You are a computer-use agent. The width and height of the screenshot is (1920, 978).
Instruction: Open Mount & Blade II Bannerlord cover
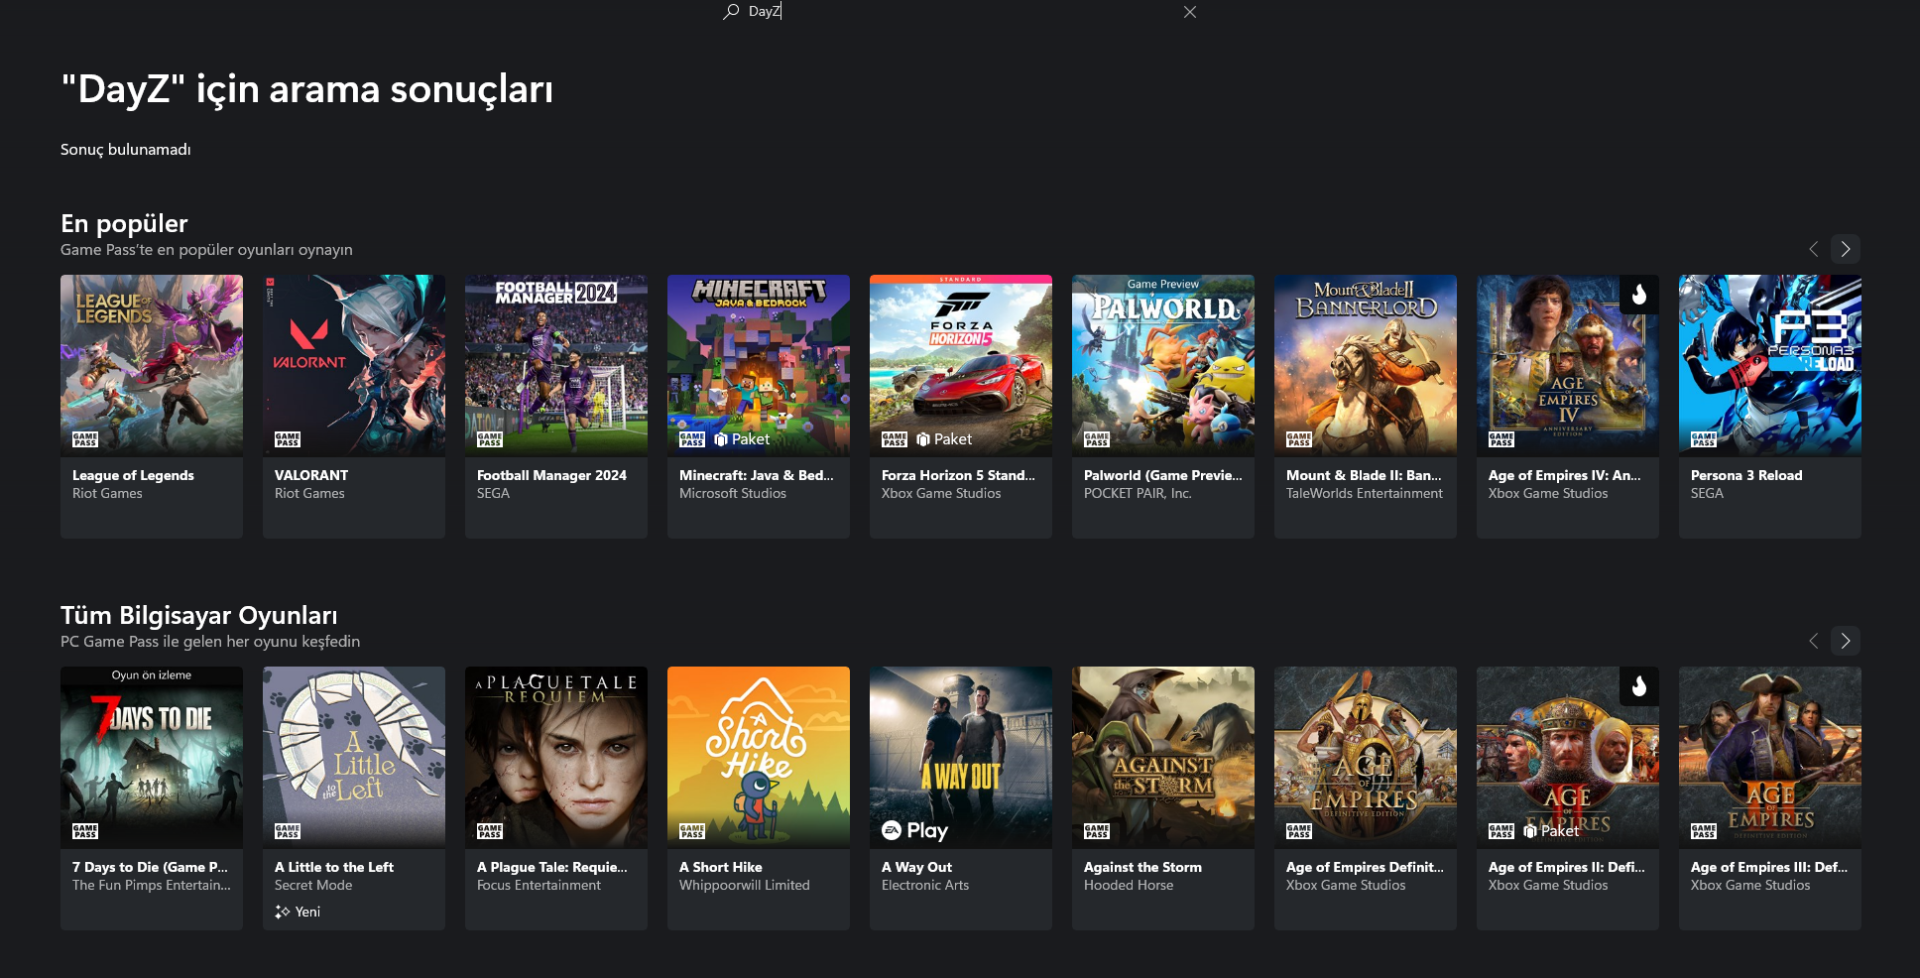[1366, 366]
